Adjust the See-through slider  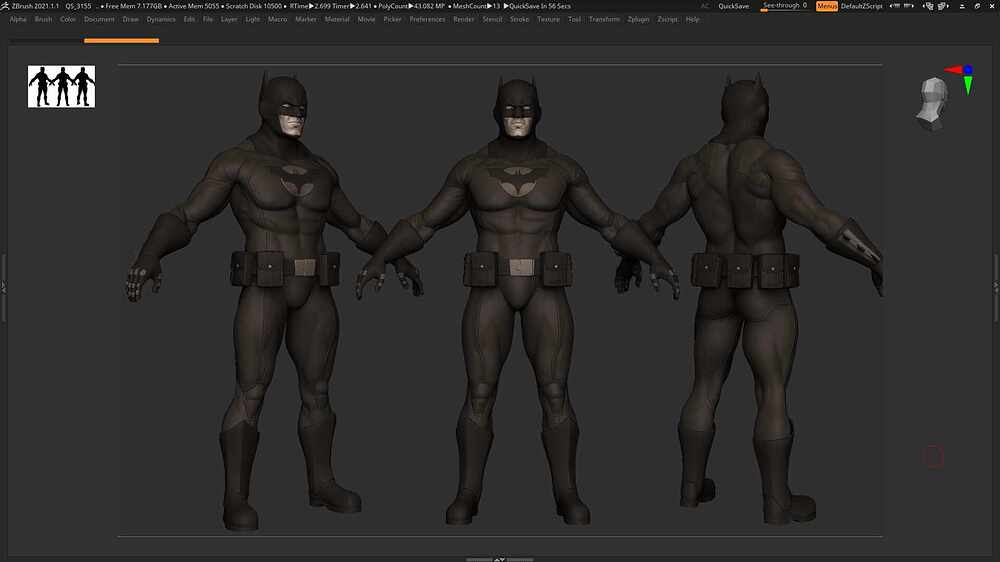pyautogui.click(x=784, y=6)
